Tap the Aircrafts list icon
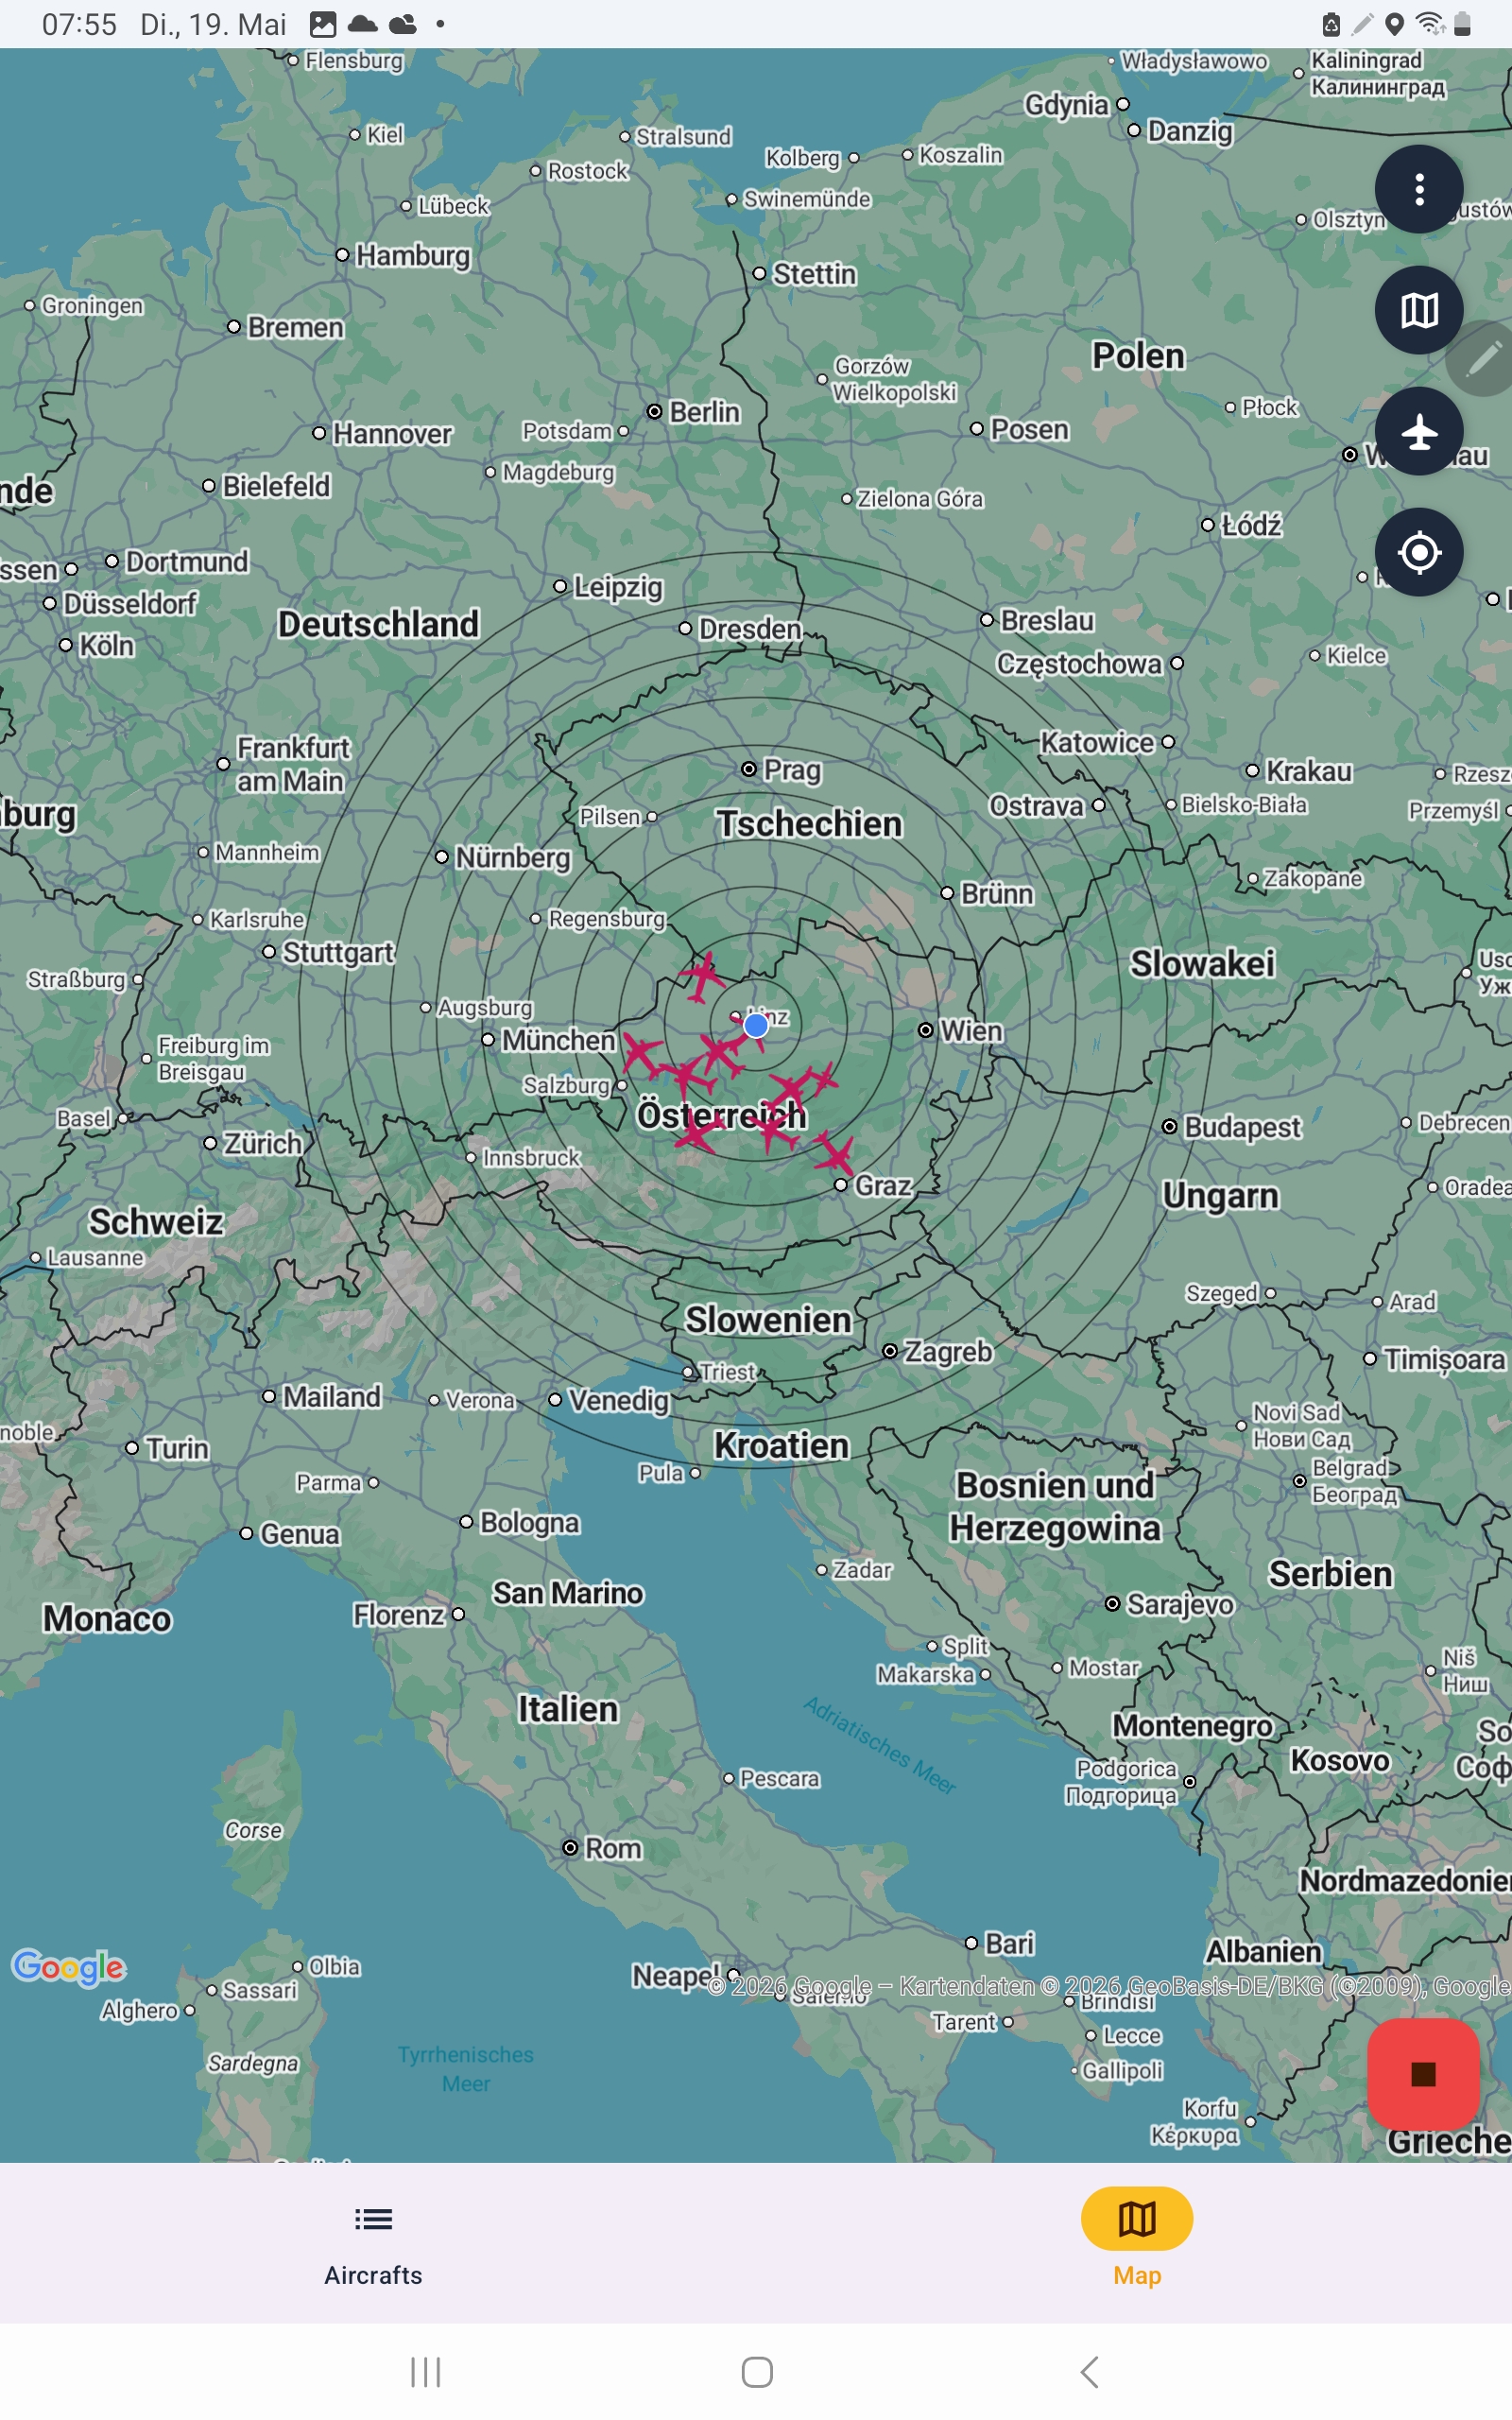This screenshot has height=2420, width=1512. 373,2219
